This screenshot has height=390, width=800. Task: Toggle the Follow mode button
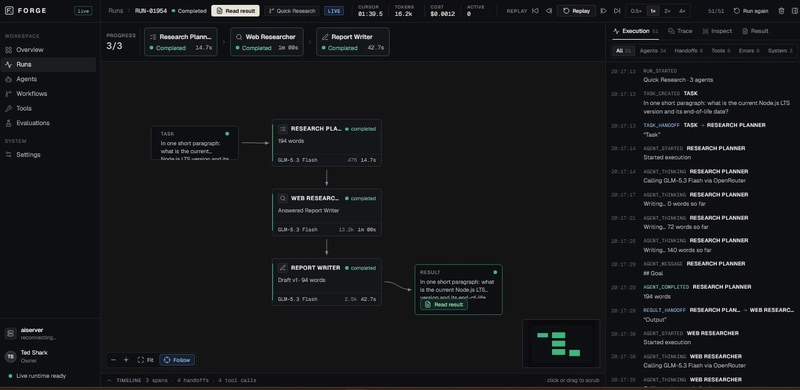coord(177,360)
